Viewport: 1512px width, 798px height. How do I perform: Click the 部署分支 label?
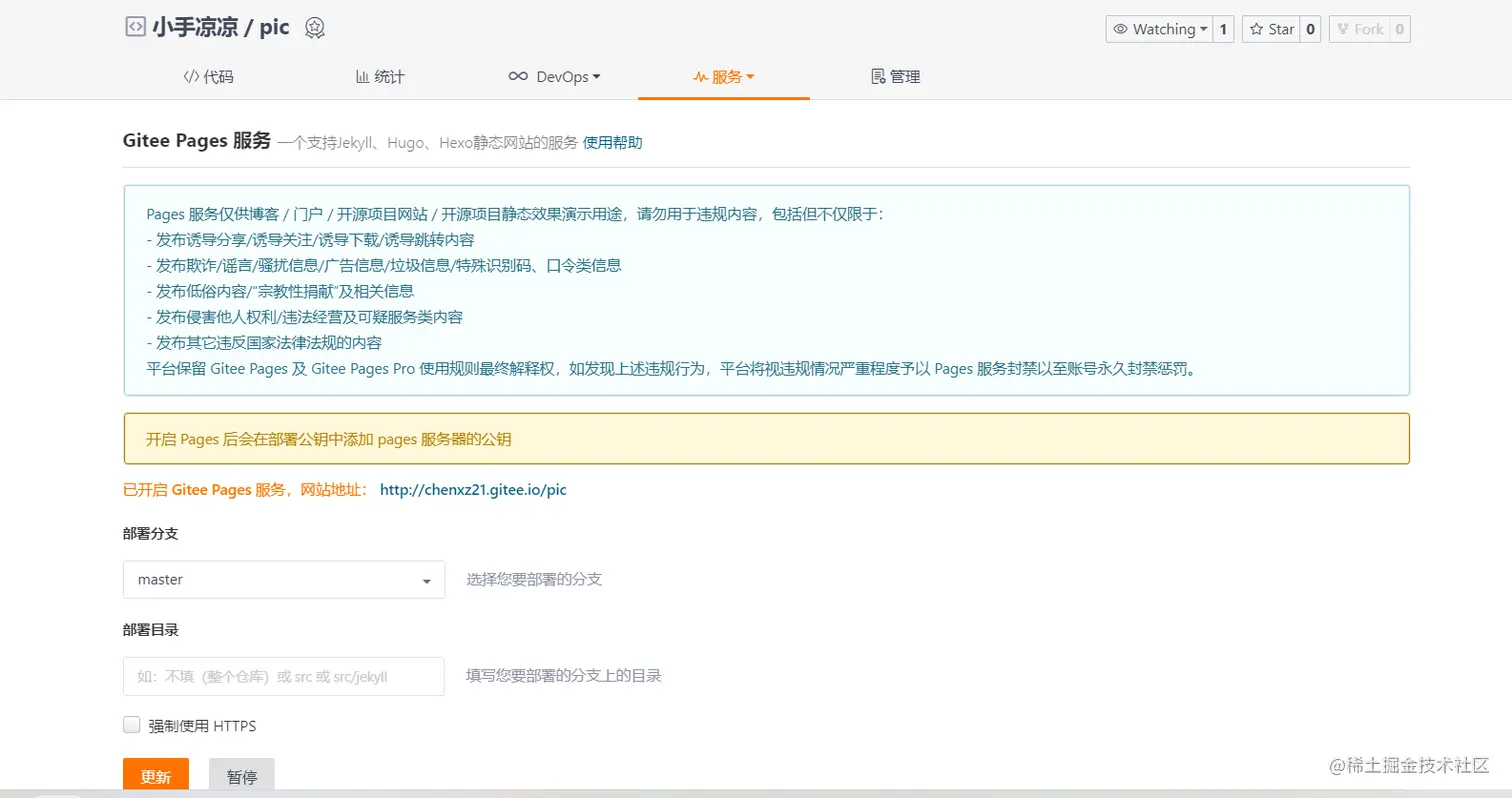[151, 534]
